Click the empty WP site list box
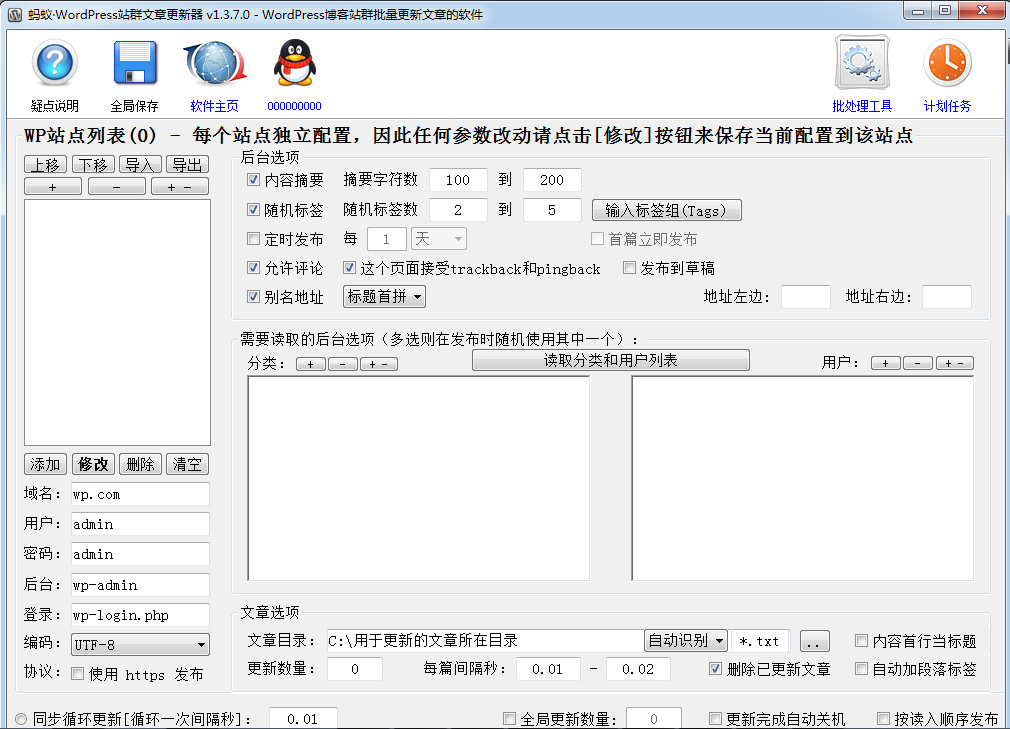The height and width of the screenshot is (729, 1010). click(x=117, y=322)
